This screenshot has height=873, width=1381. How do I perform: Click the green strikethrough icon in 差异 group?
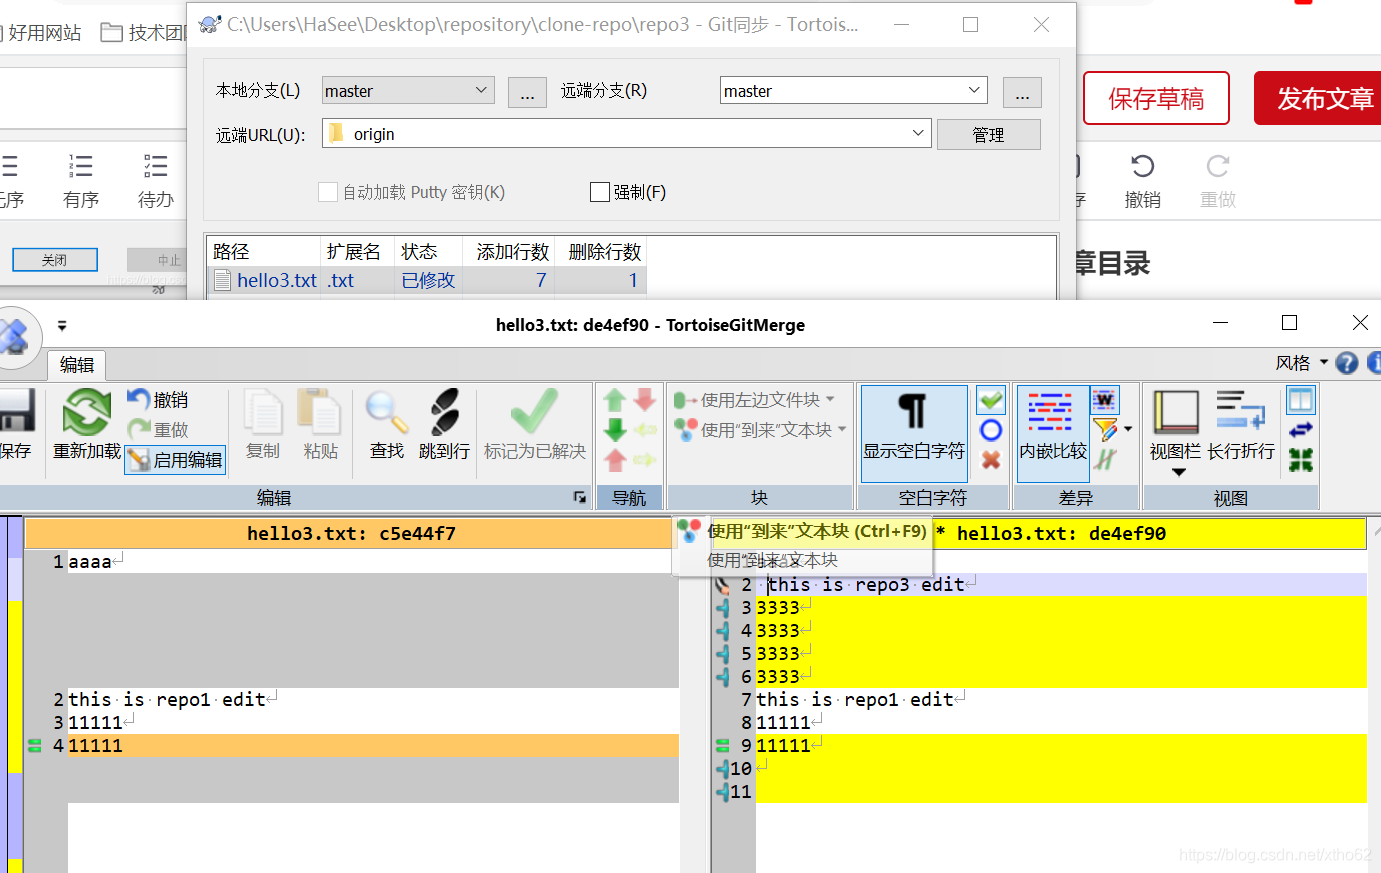click(1105, 460)
